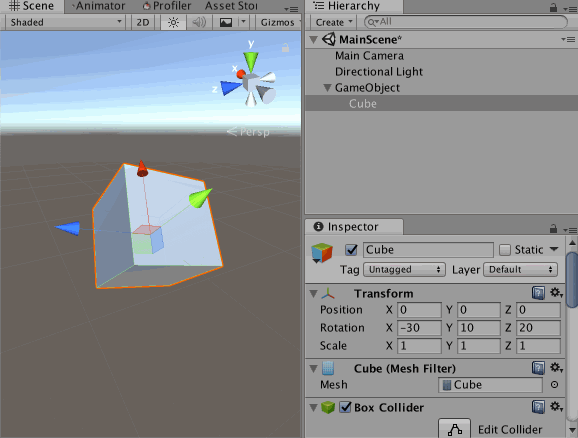Screen dimensions: 578x438
Task: Open the Shaded draw mode dropdown
Action: 65,22
